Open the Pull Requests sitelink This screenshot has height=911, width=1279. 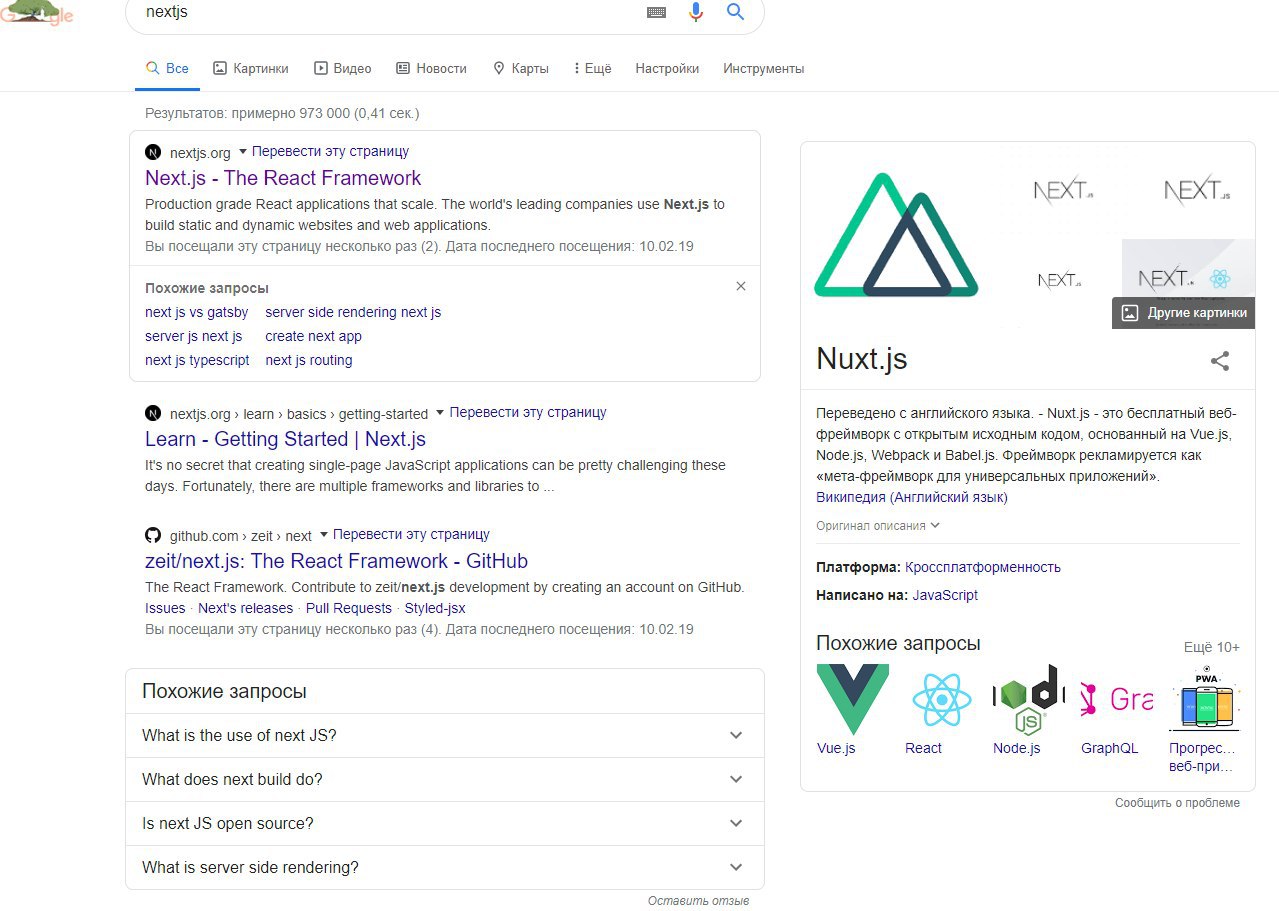coord(349,608)
